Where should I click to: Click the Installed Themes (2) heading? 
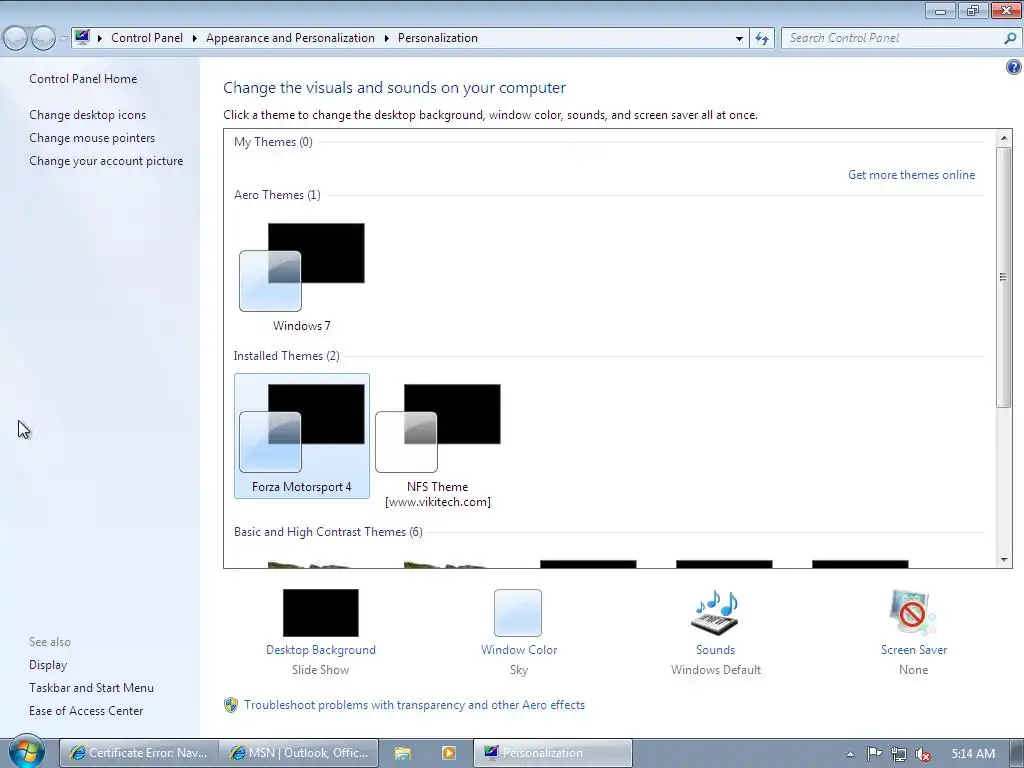287,355
